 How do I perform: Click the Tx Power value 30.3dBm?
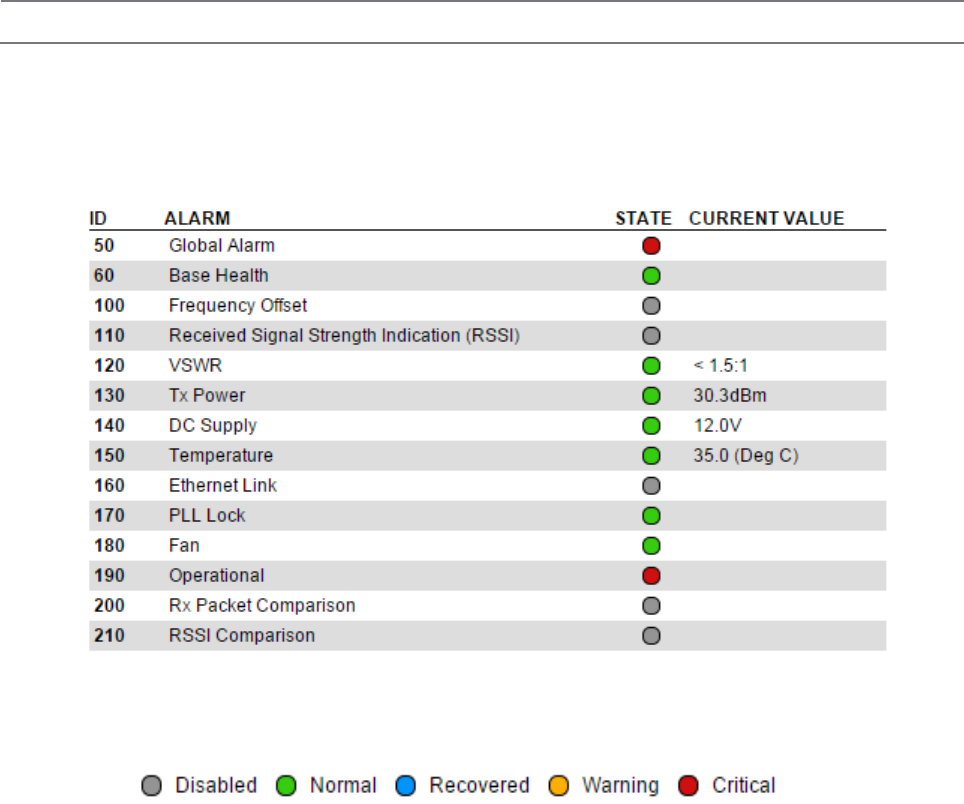(730, 396)
